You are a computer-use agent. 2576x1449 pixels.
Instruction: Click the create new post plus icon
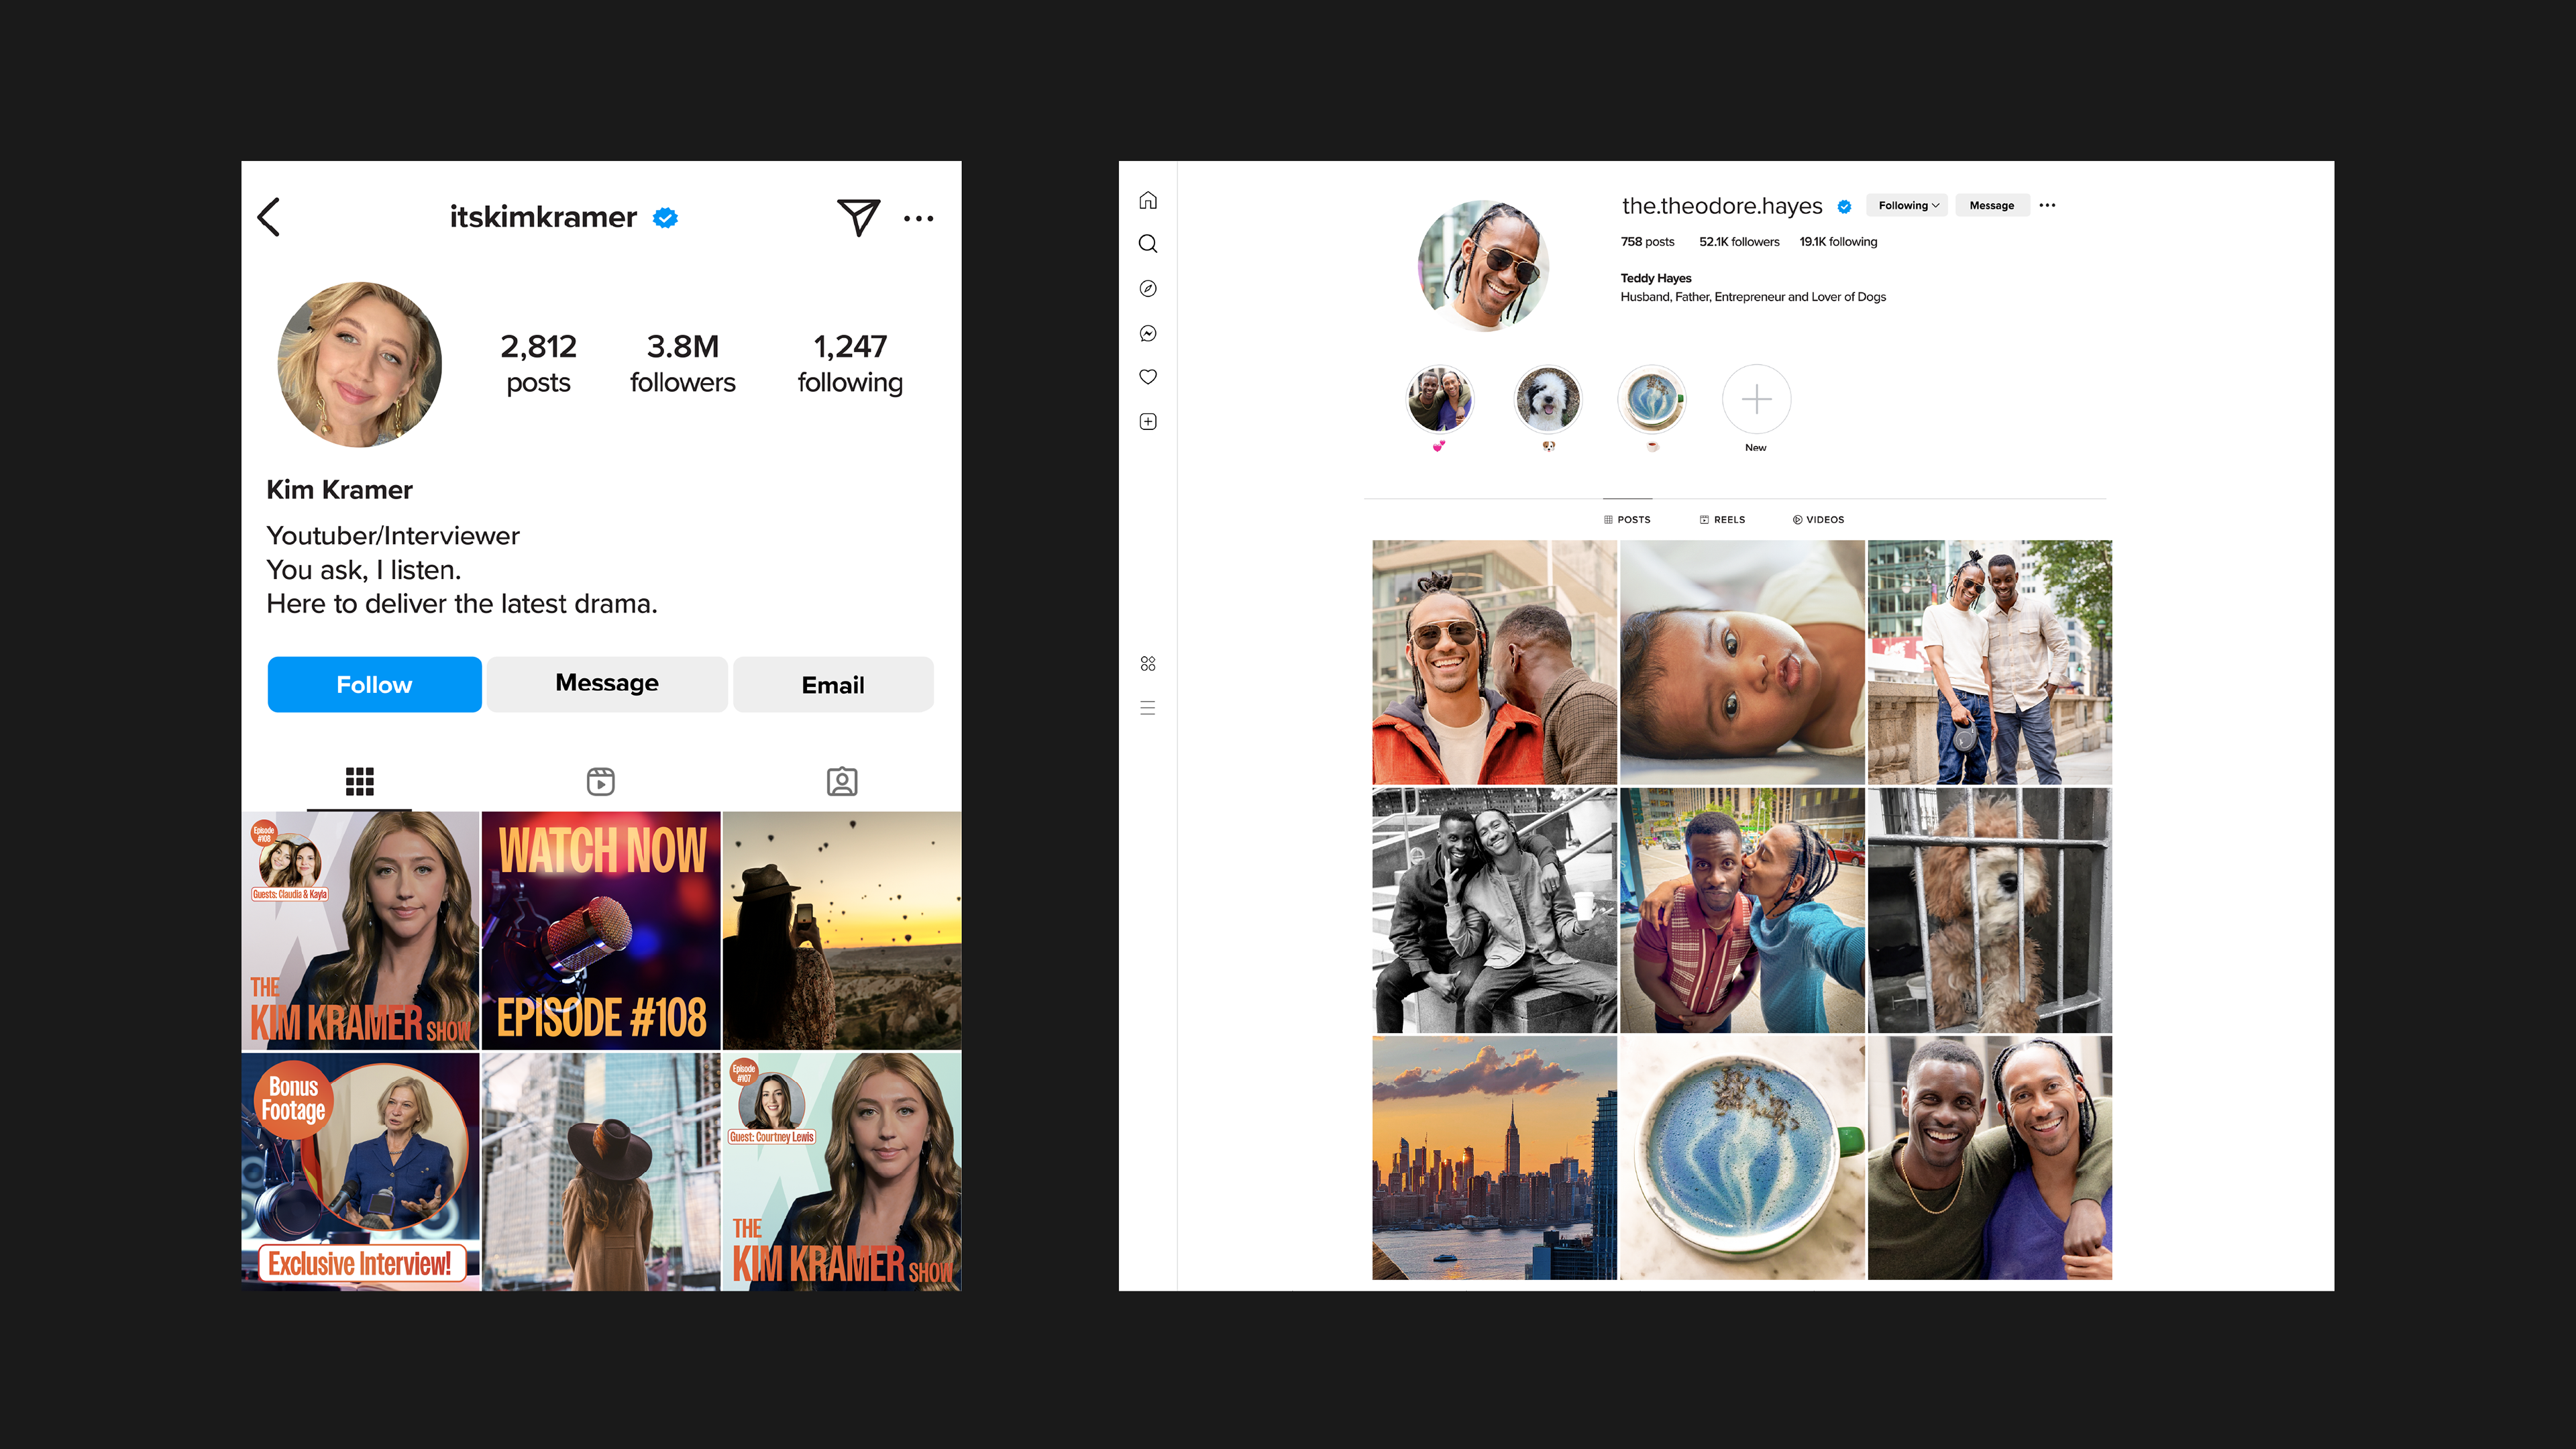pyautogui.click(x=1148, y=422)
